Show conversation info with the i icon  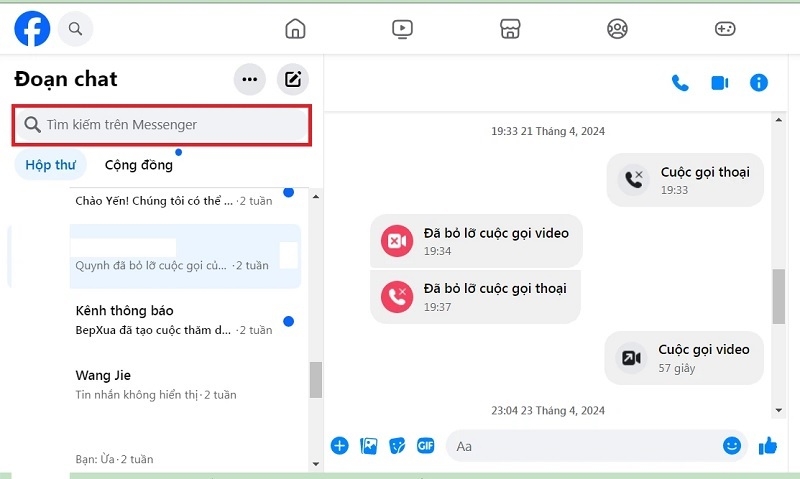(759, 83)
